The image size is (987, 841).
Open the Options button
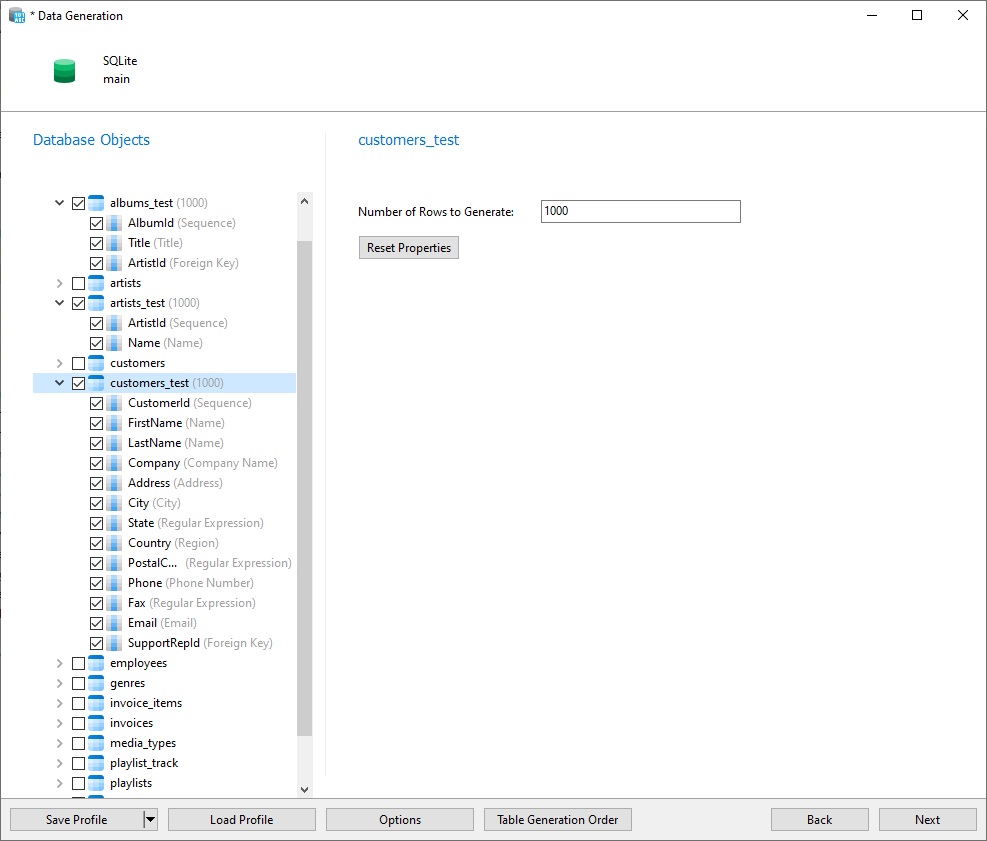[x=400, y=820]
